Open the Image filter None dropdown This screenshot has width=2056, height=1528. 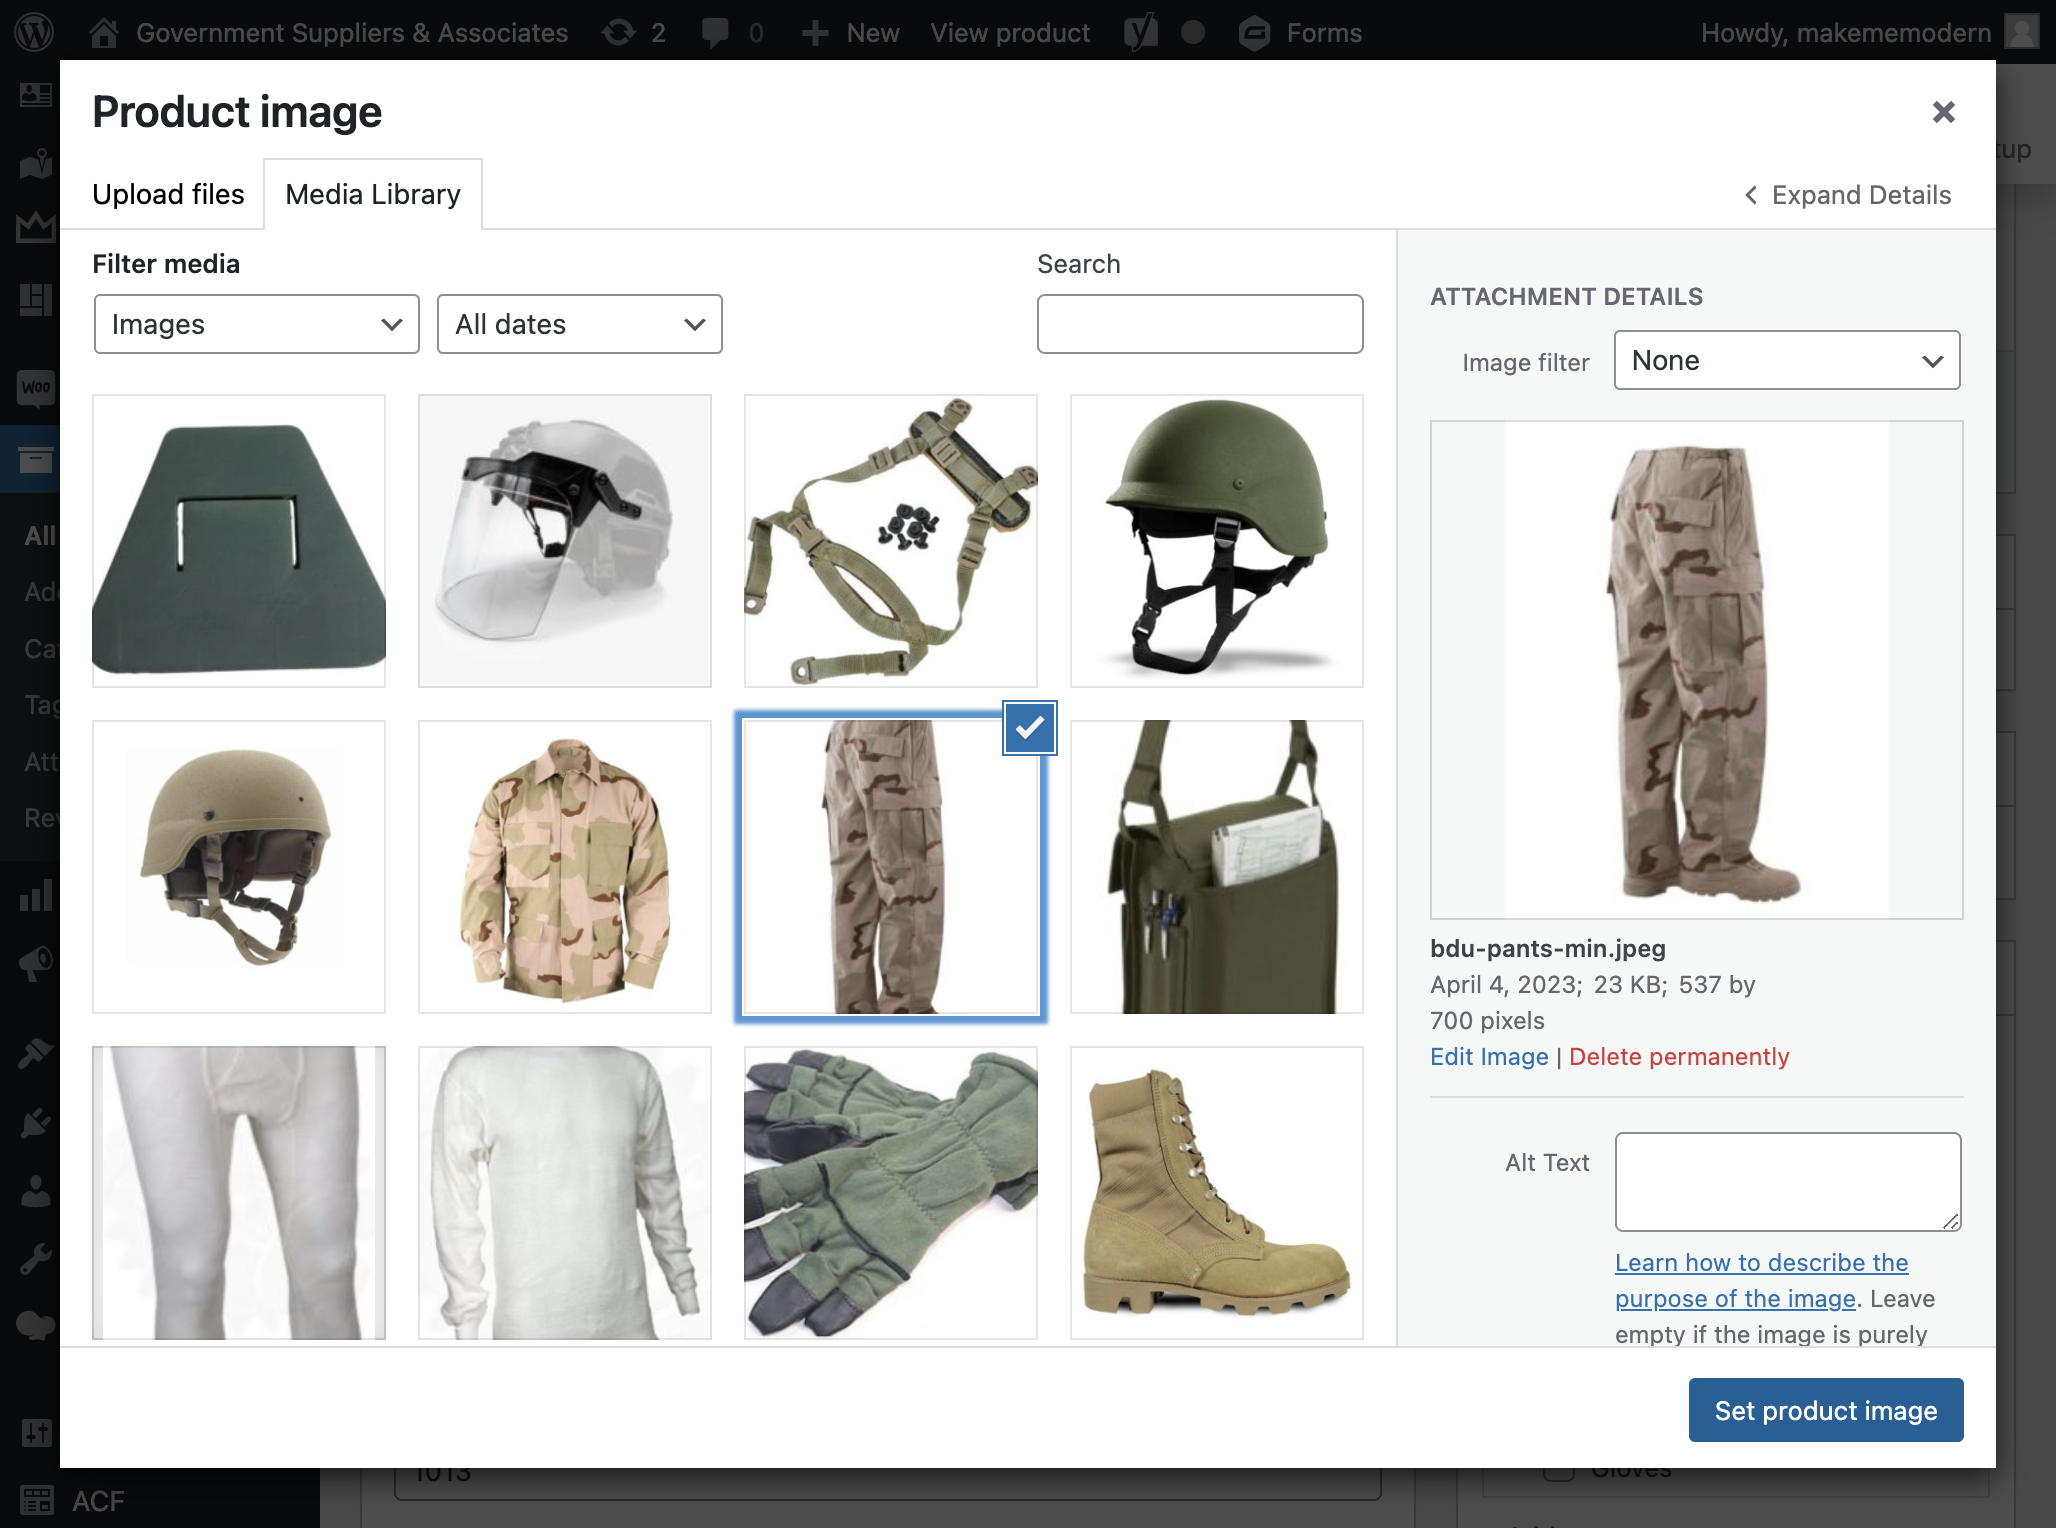(x=1787, y=360)
